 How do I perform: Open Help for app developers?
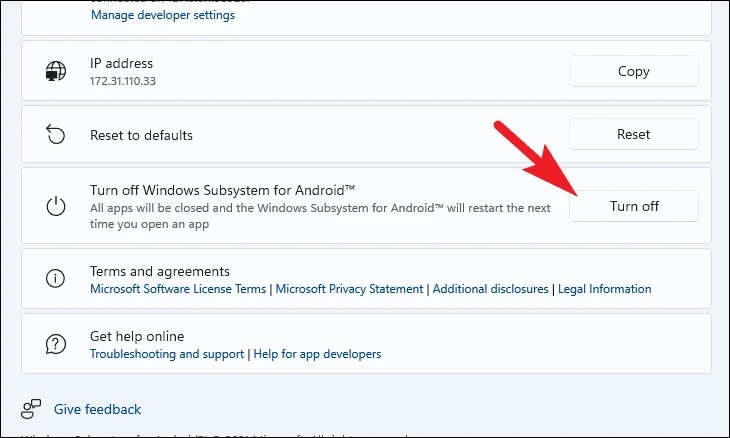tap(318, 354)
